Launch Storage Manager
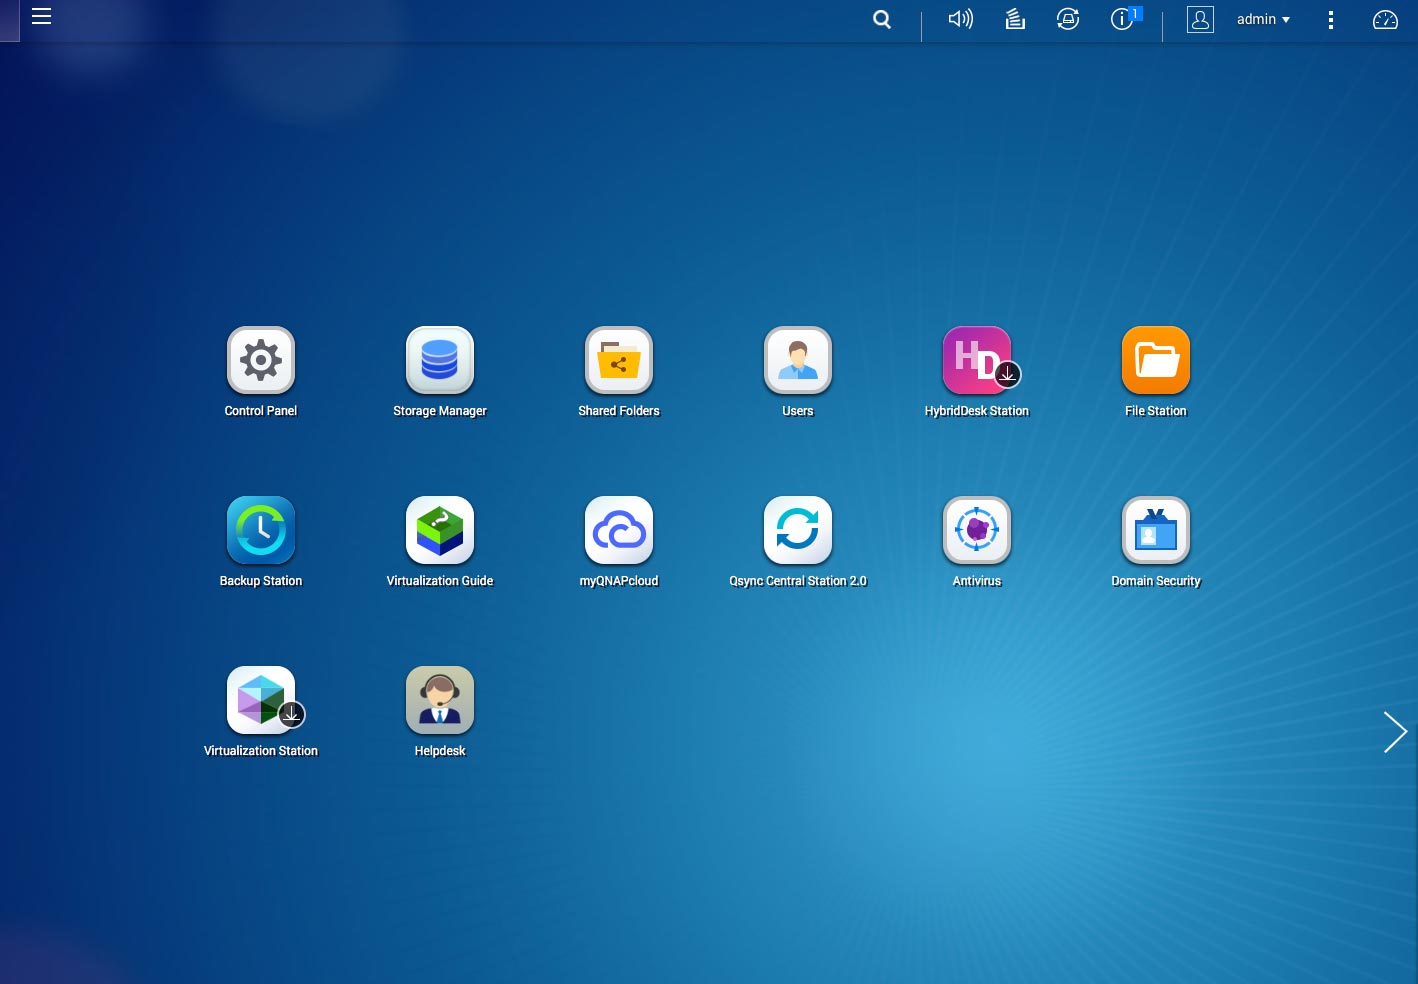This screenshot has height=984, width=1418. pos(440,361)
